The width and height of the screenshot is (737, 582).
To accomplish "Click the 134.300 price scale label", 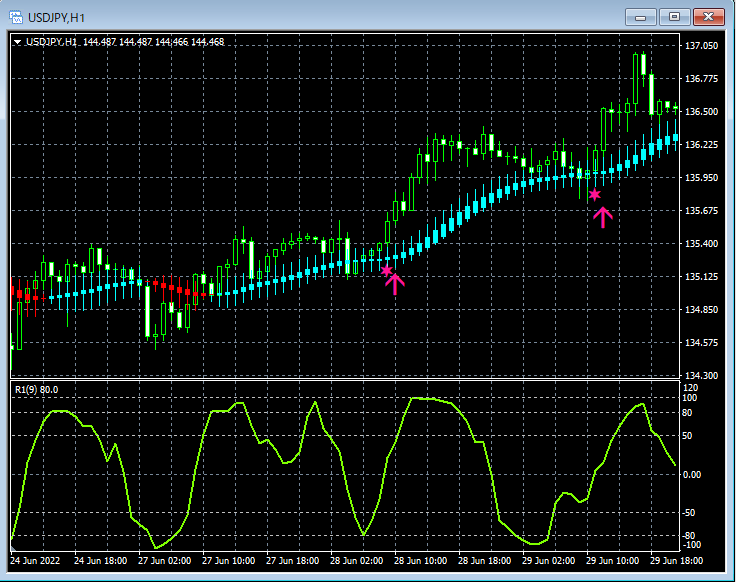I will point(702,376).
